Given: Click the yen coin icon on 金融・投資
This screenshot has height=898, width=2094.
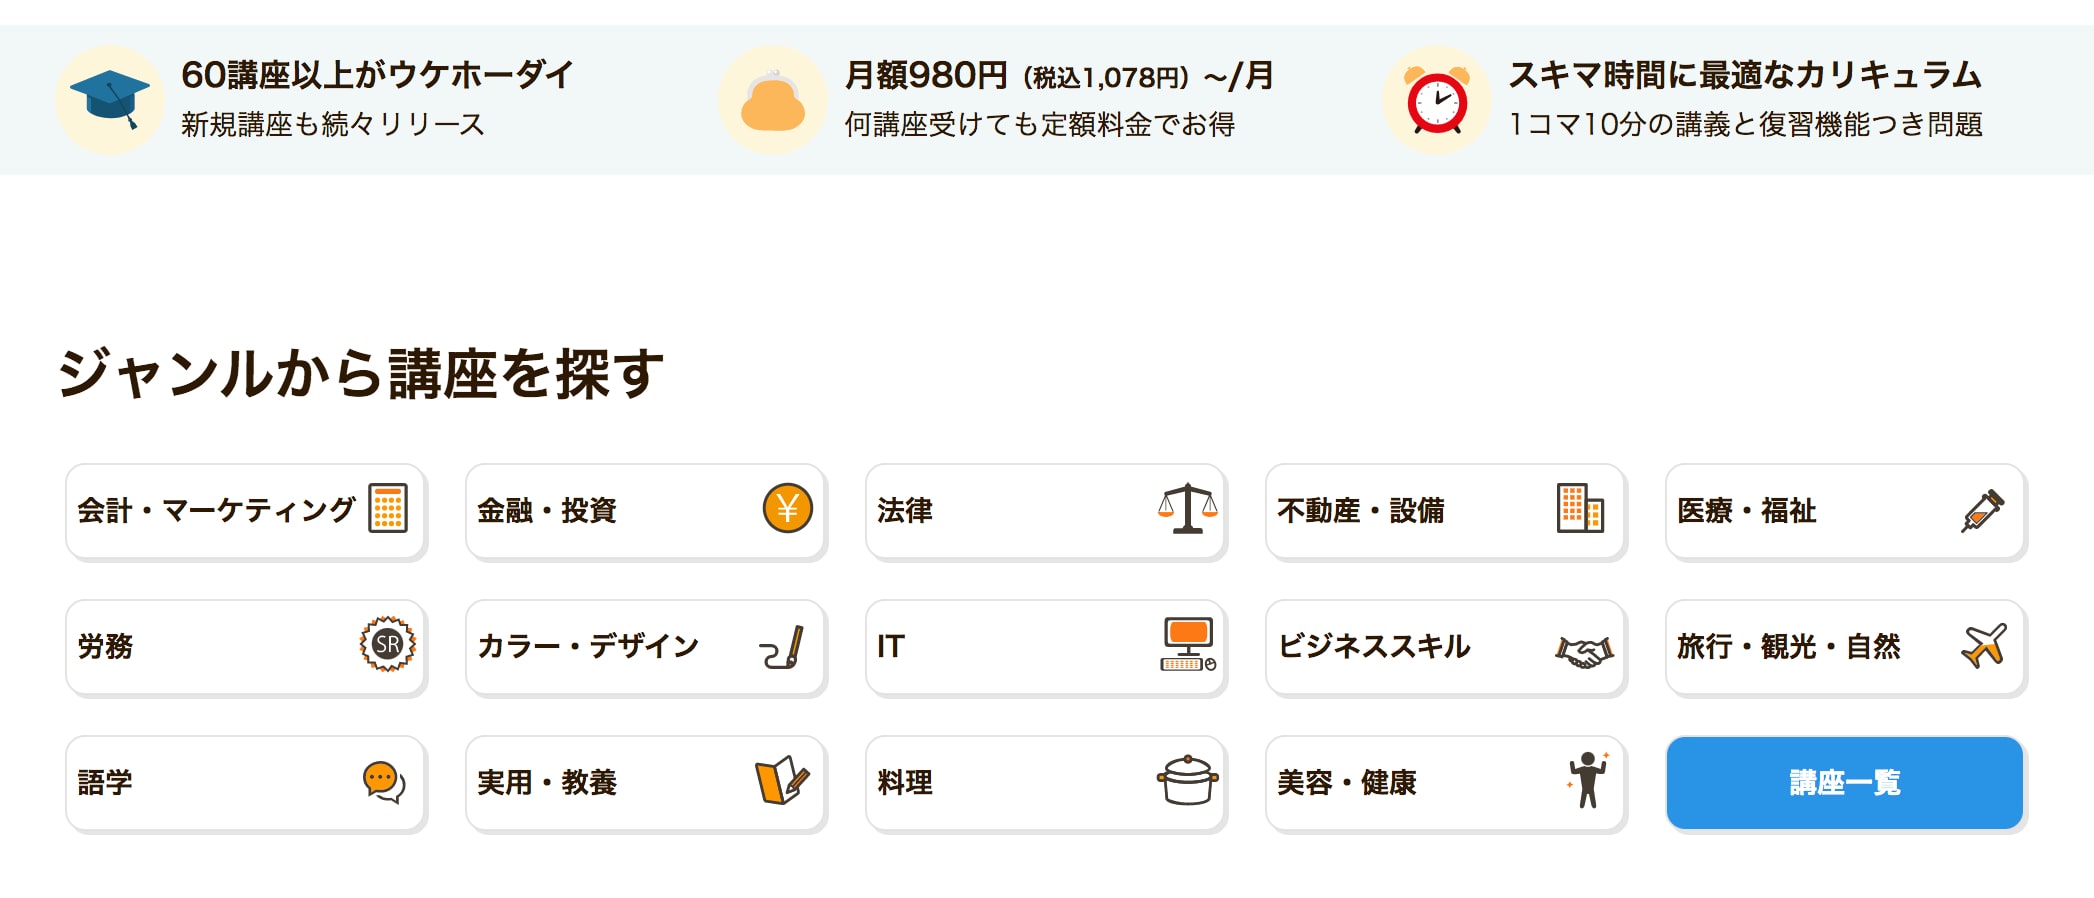Looking at the screenshot, I should point(787,508).
